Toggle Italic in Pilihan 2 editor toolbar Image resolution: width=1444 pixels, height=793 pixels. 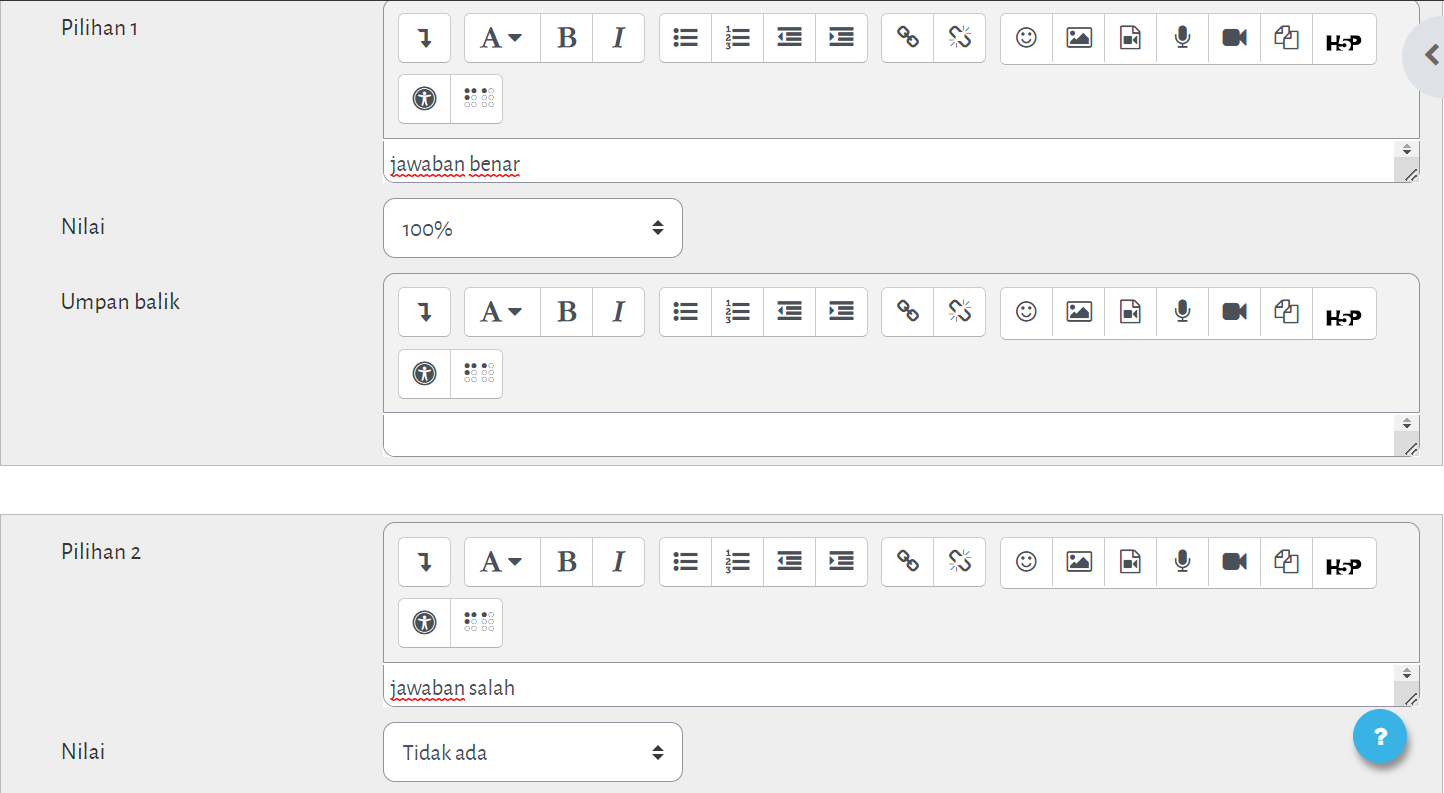[618, 562]
